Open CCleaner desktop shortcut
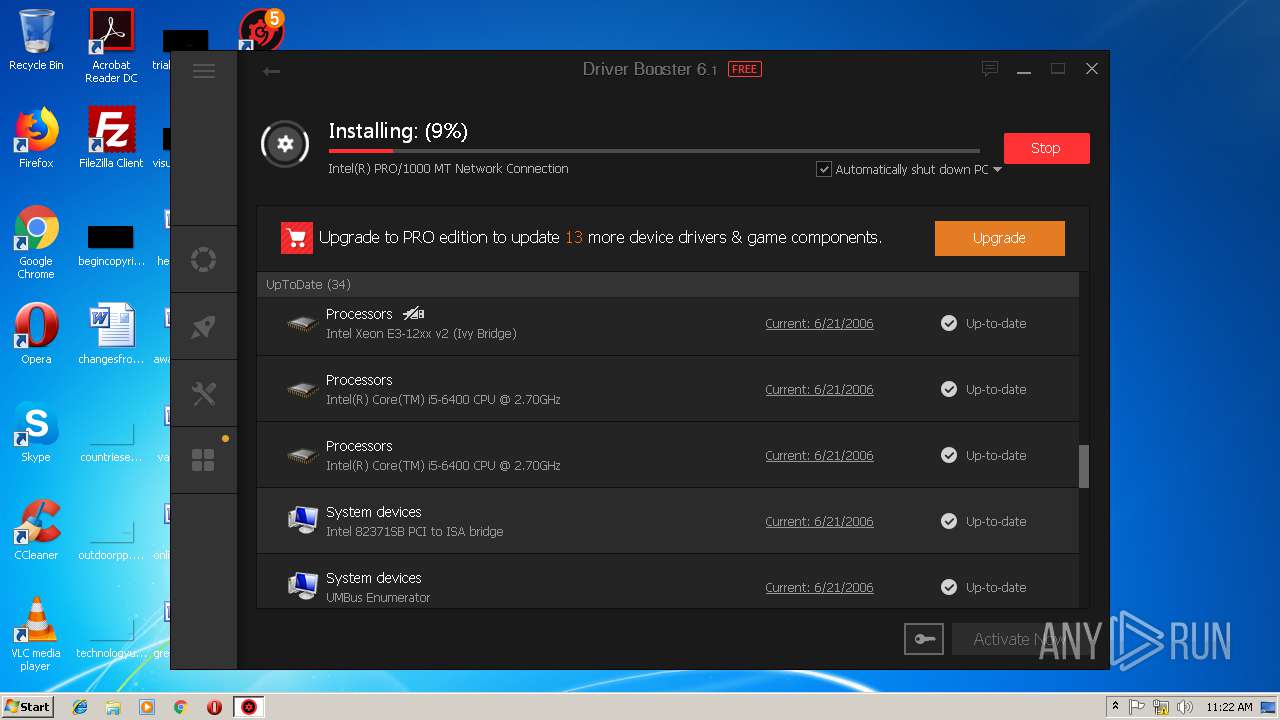1280x720 pixels. (36, 530)
